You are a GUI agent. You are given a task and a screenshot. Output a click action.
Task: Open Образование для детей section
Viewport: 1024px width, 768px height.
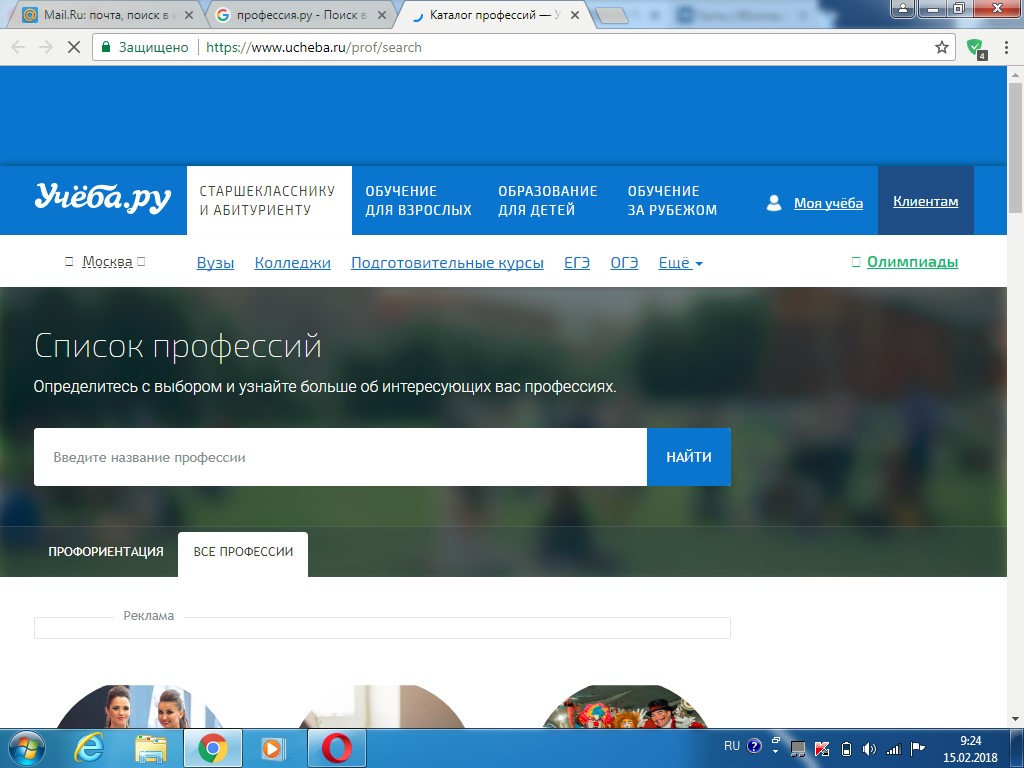click(547, 200)
